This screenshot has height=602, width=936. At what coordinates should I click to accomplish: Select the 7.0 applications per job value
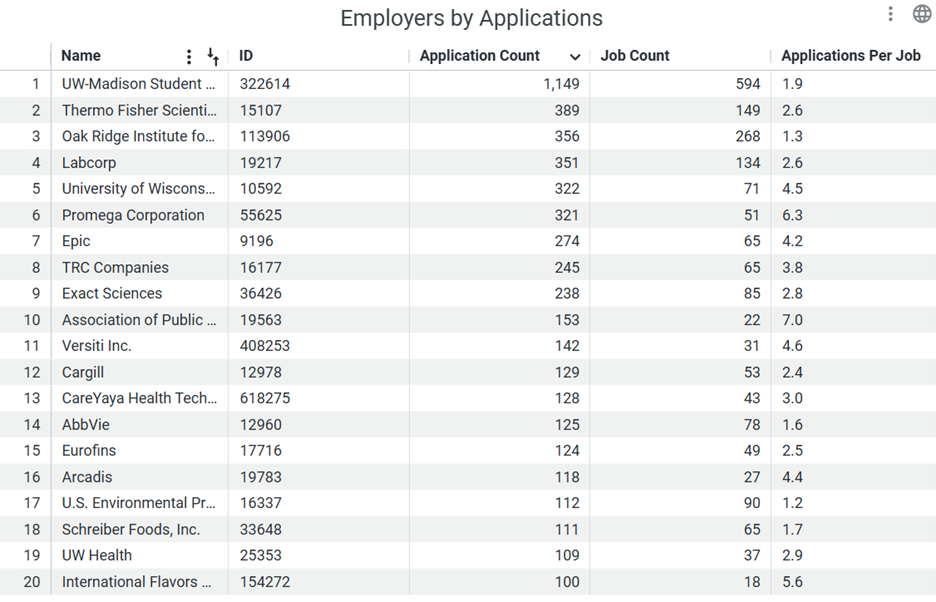792,320
